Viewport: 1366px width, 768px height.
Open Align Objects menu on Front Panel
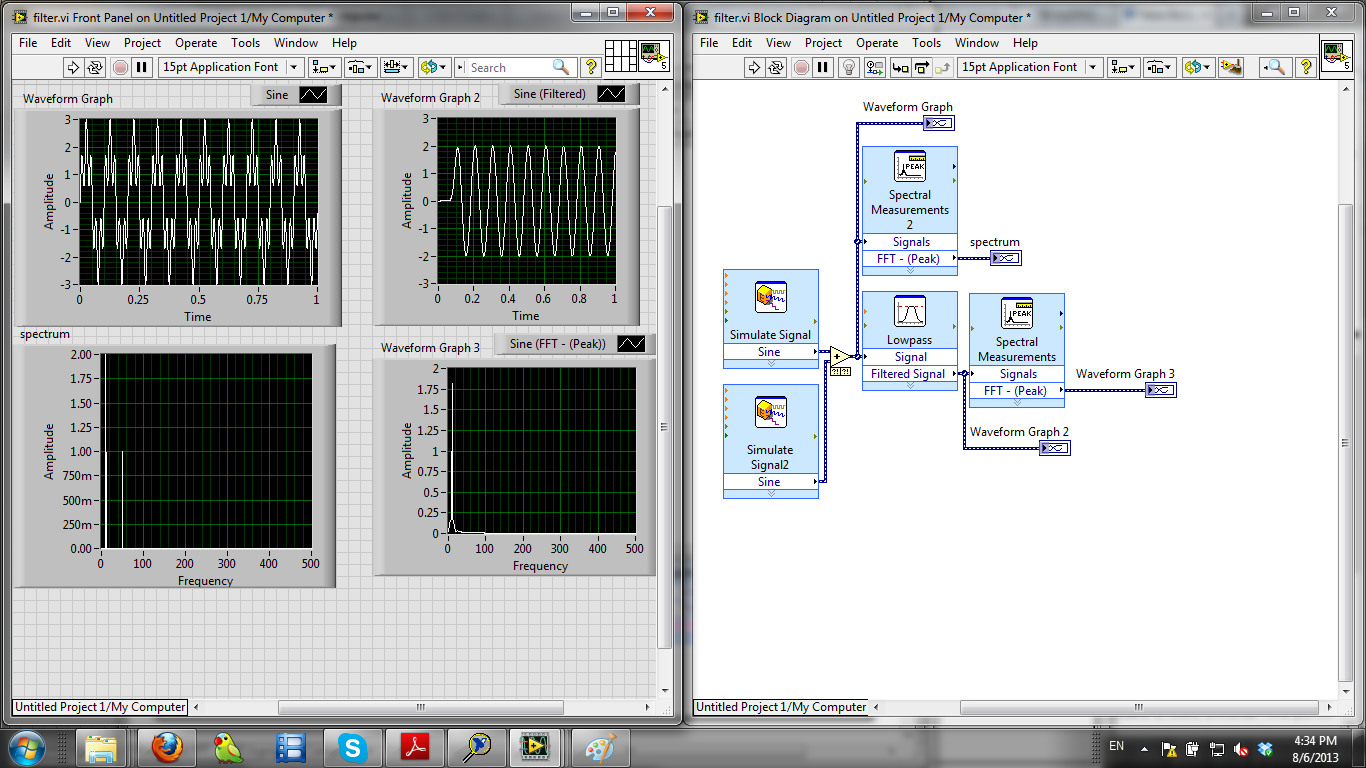tap(324, 67)
